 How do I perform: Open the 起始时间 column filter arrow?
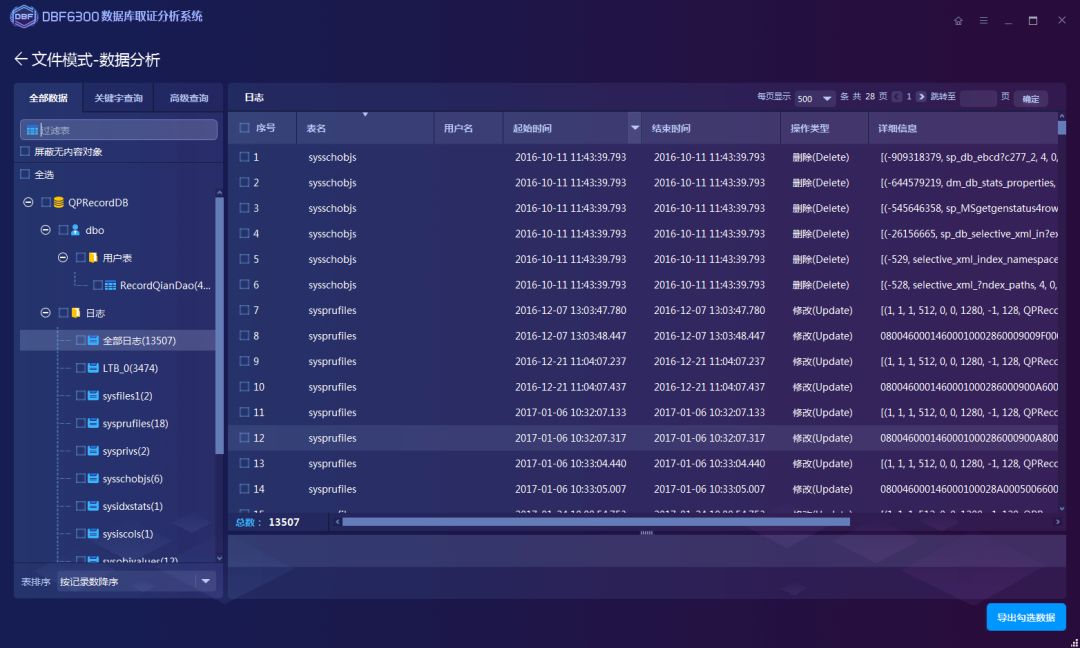coord(634,128)
